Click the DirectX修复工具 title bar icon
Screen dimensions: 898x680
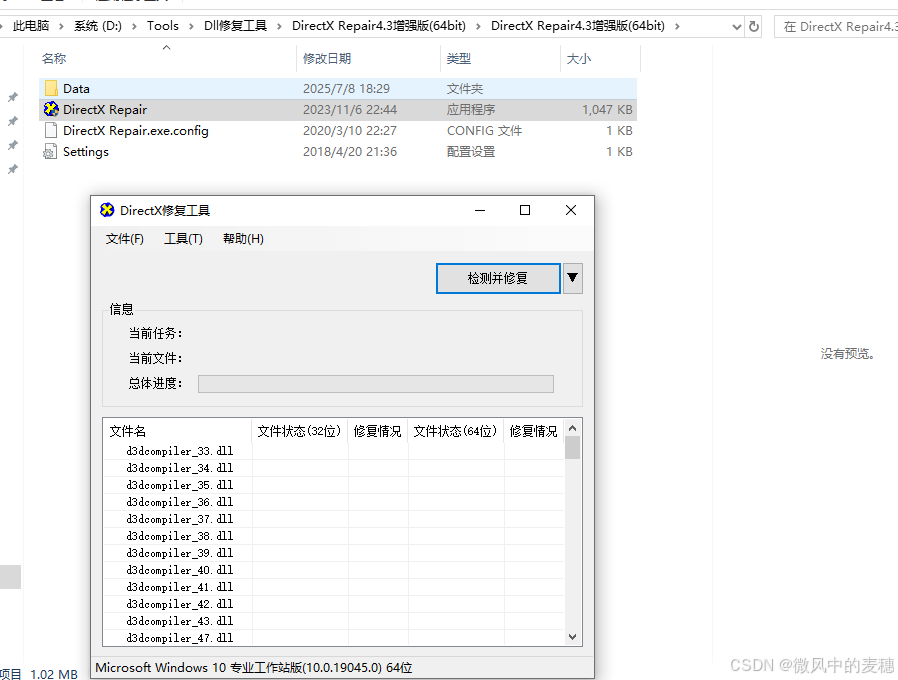point(107,210)
